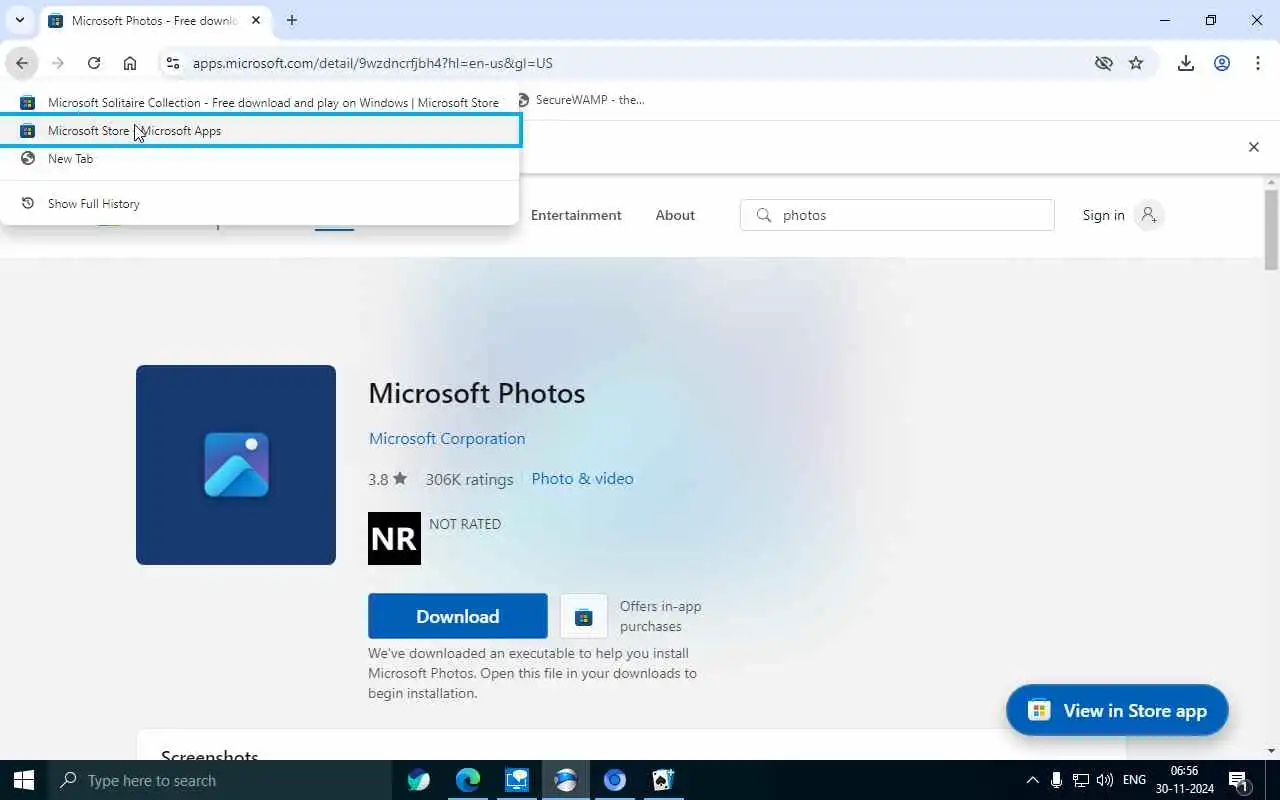
Task: Click the Store badge icon beside Download
Action: pos(584,616)
